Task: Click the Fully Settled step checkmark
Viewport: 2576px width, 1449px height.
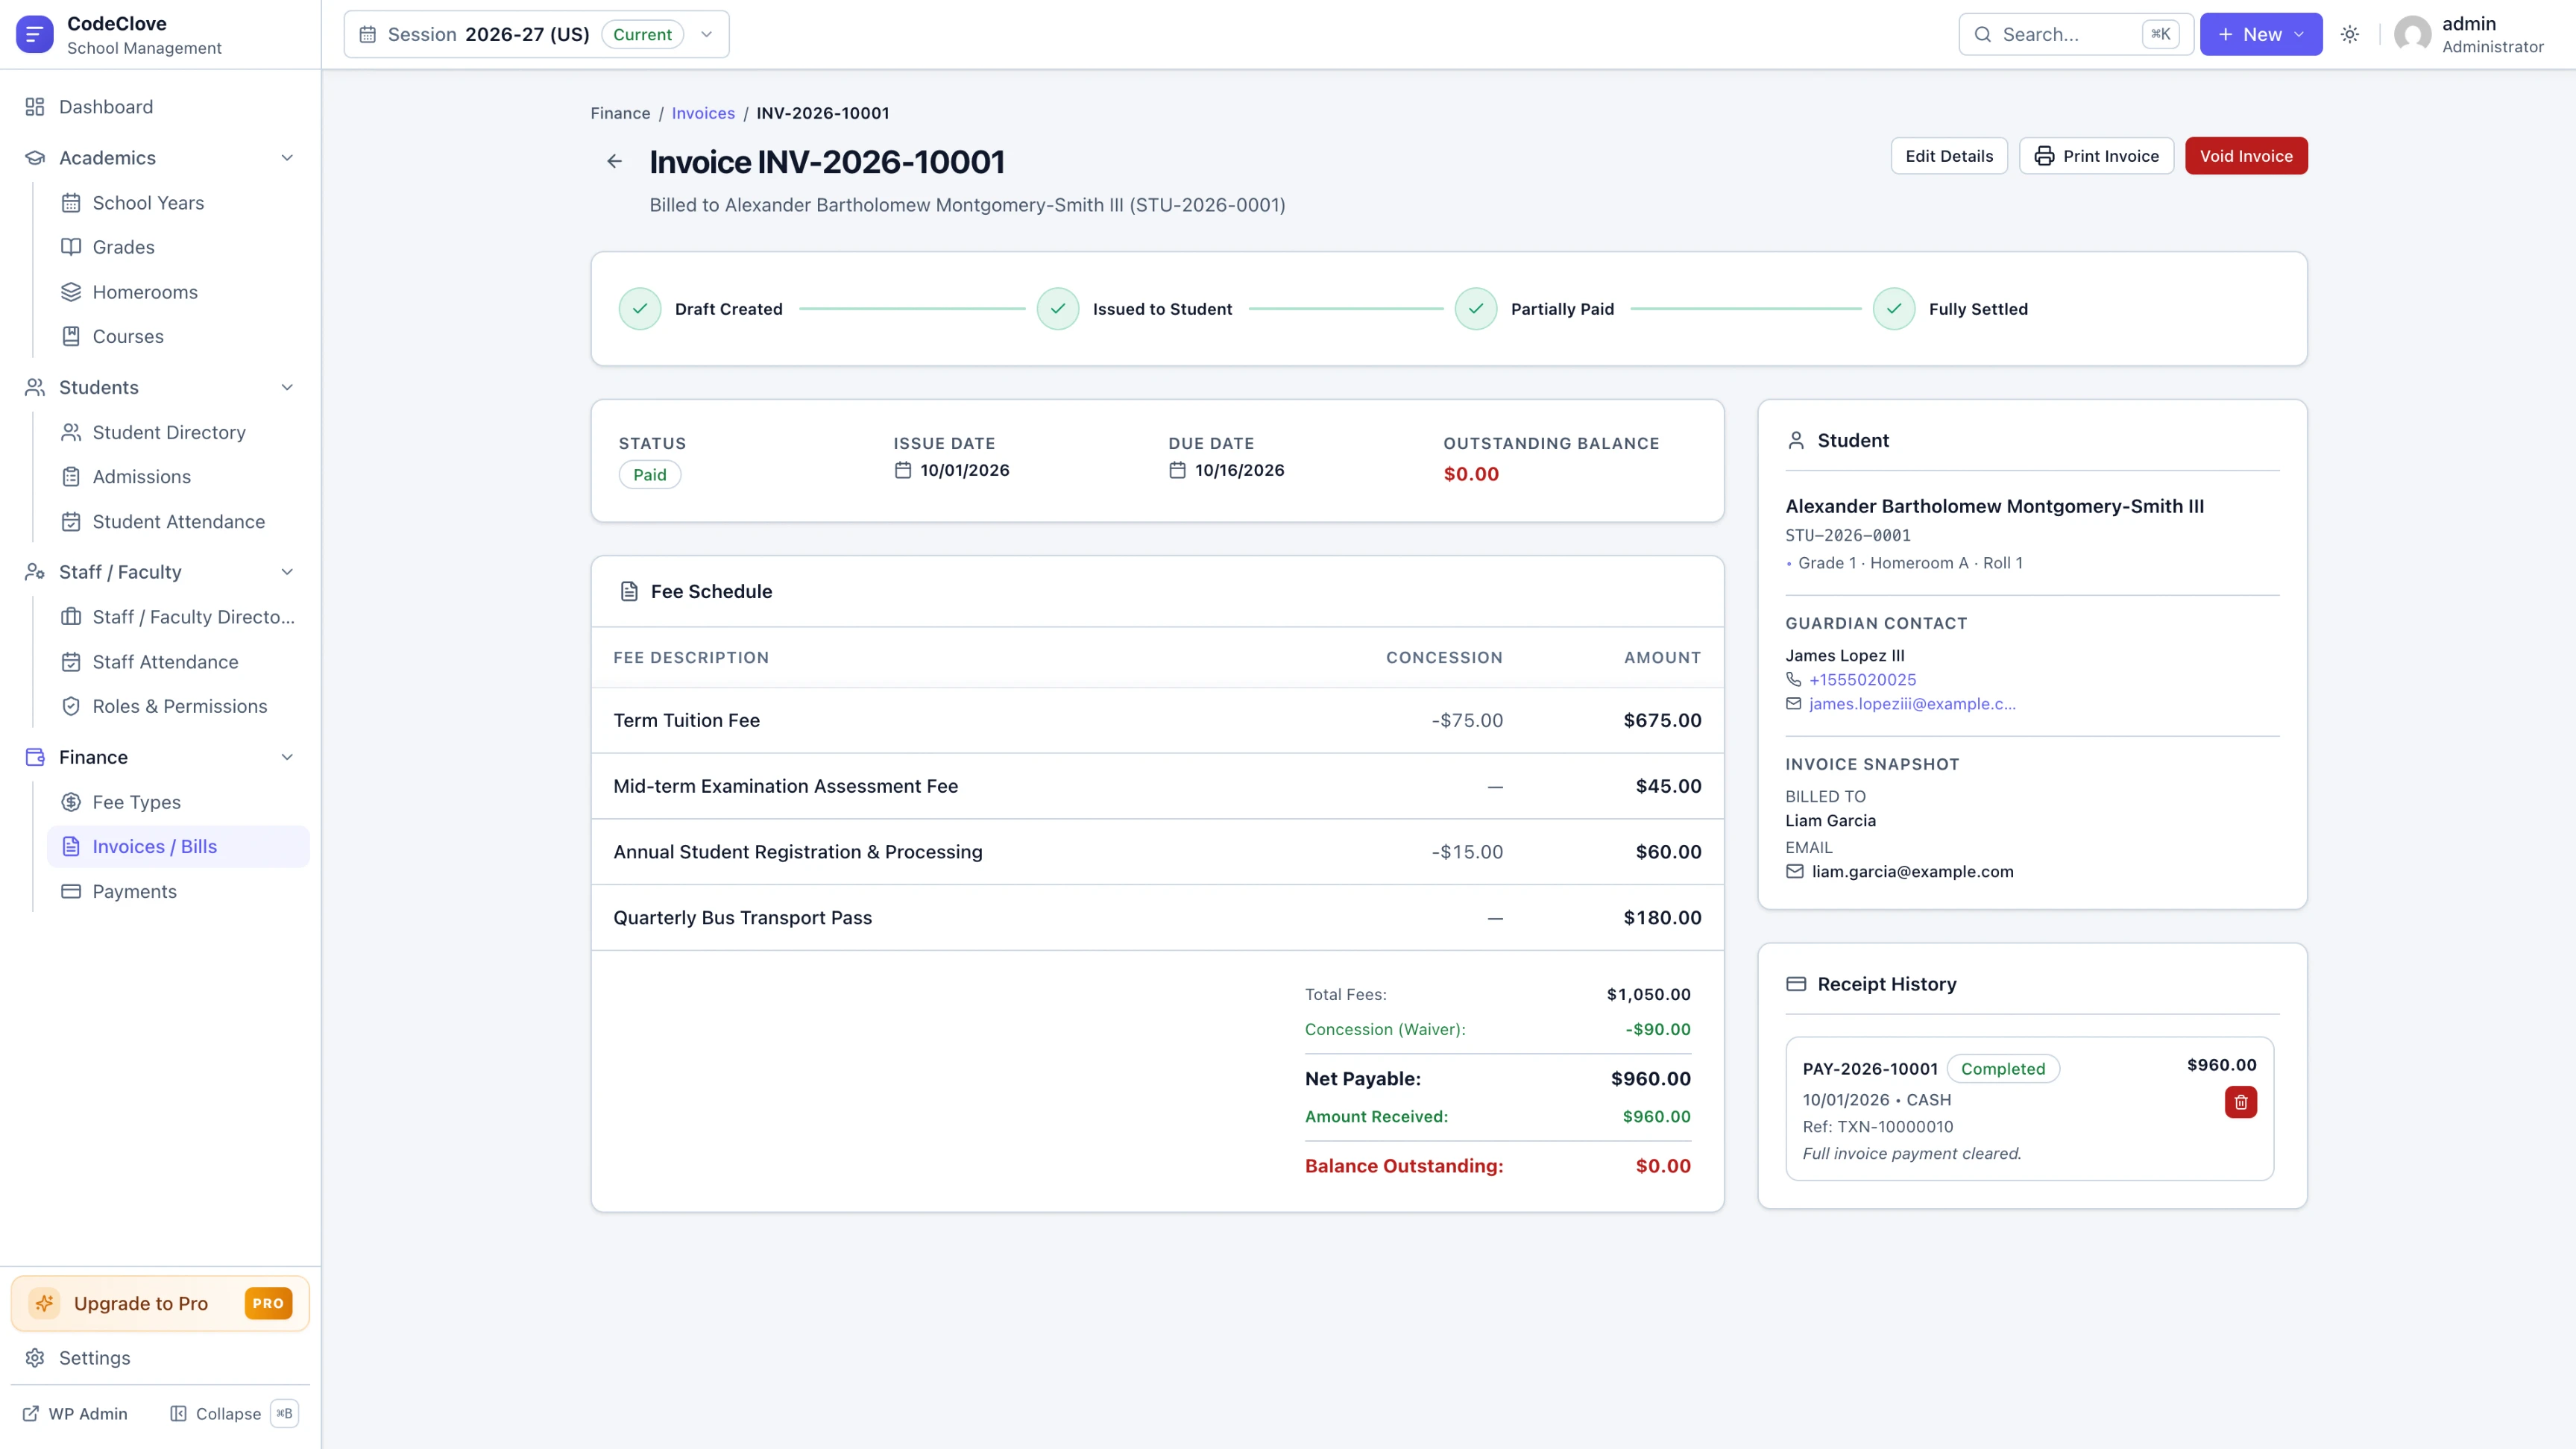Action: [x=1894, y=309]
